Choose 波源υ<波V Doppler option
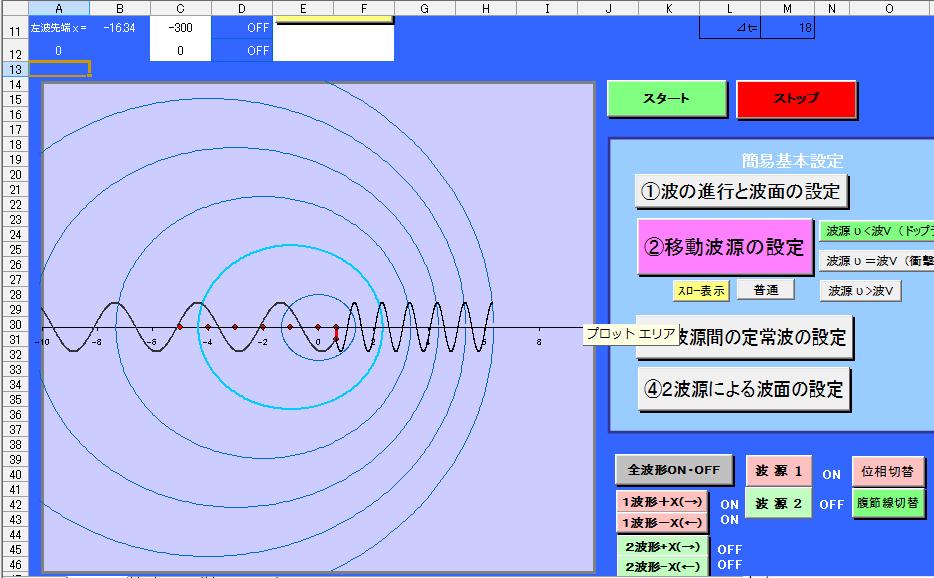 click(x=877, y=231)
